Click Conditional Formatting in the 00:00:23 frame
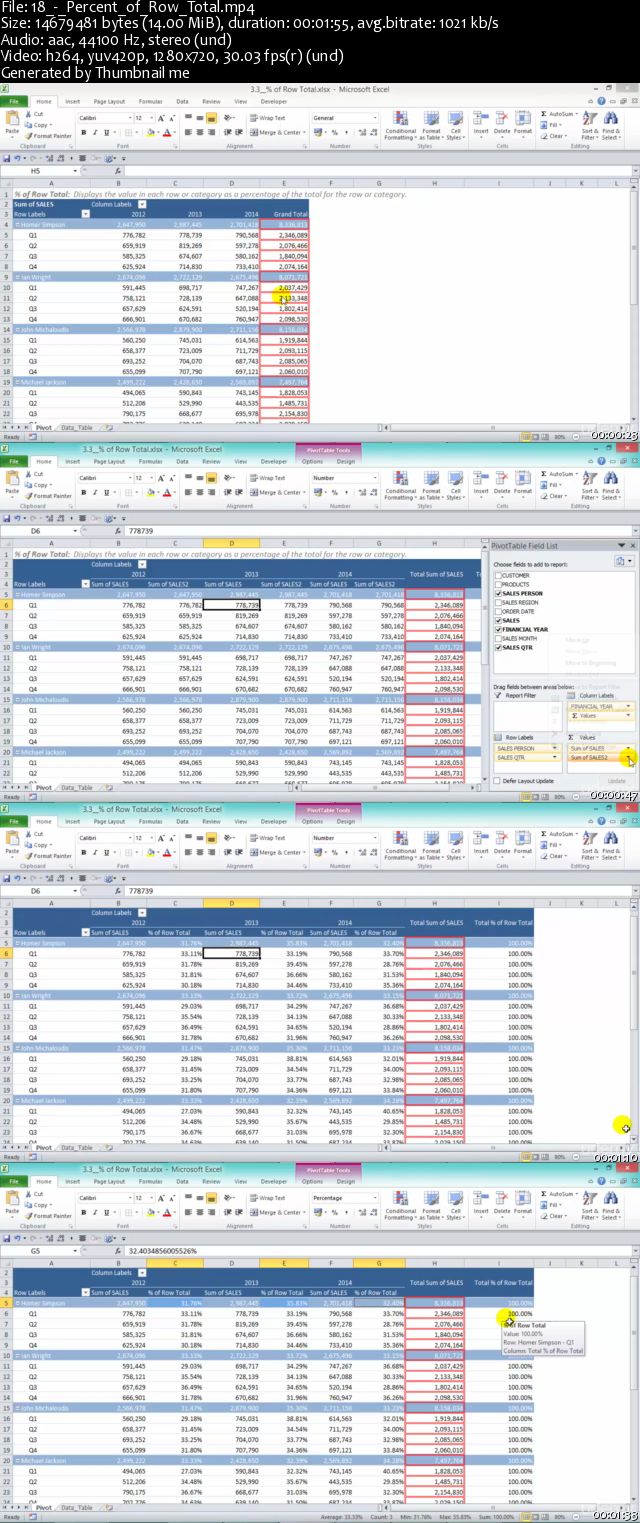This screenshot has width=640, height=1523. [400, 125]
